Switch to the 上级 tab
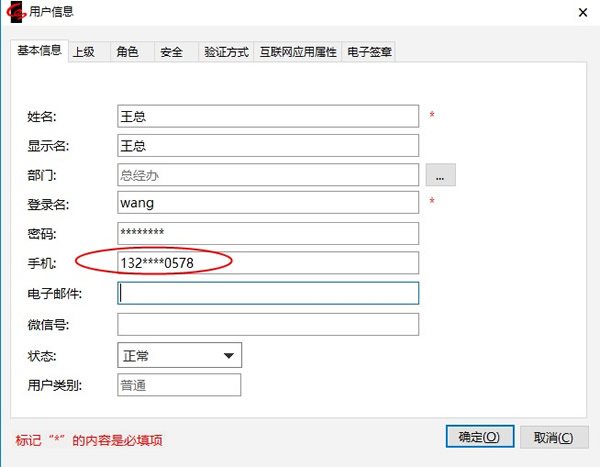The height and width of the screenshot is (467, 600). click(x=83, y=52)
